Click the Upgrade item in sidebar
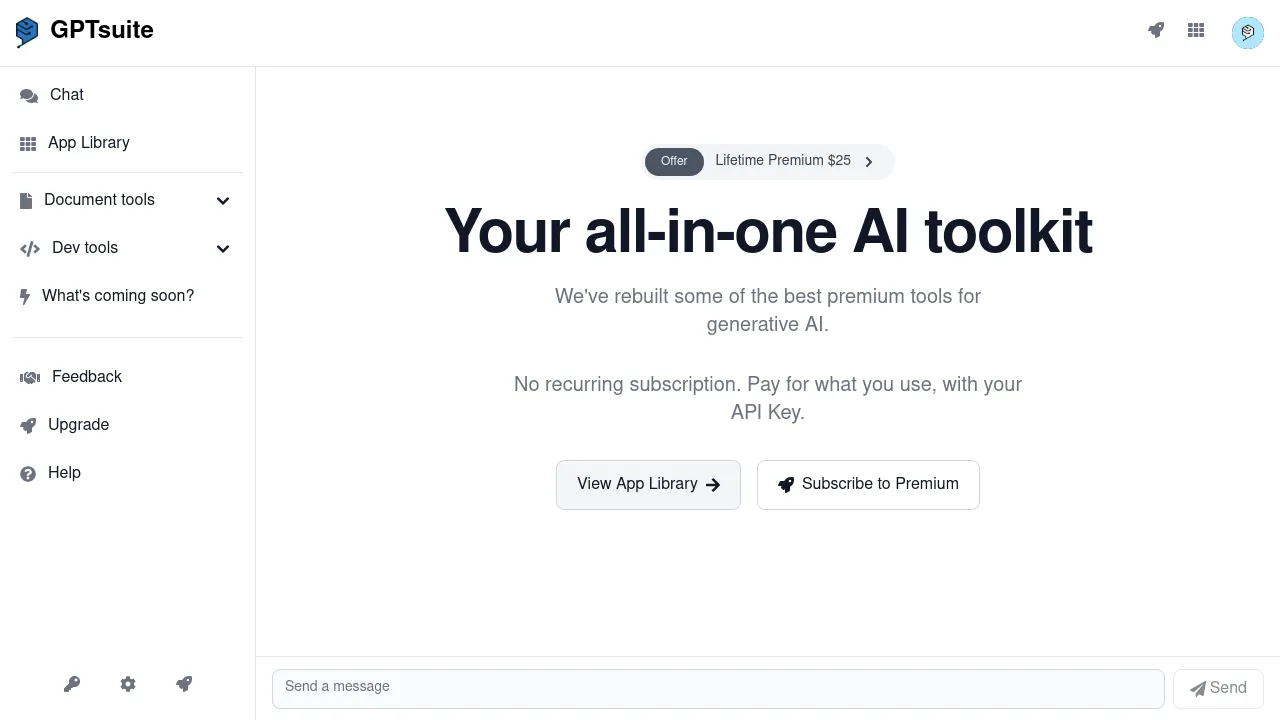The image size is (1280, 720). pyautogui.click(x=78, y=425)
